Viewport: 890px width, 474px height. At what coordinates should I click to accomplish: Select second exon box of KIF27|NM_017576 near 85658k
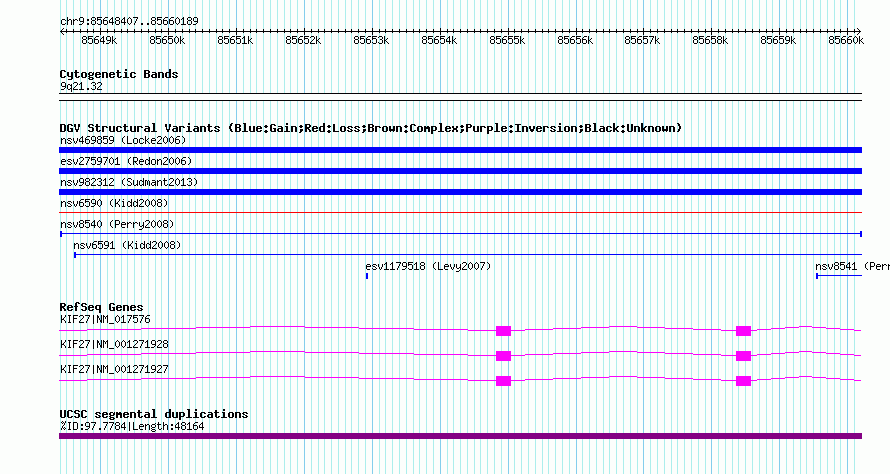[744, 331]
